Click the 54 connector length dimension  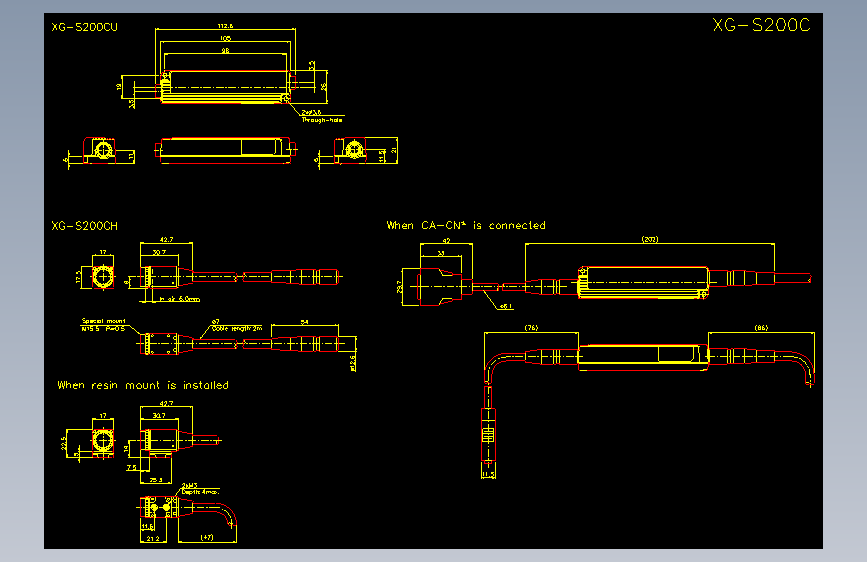click(305, 322)
